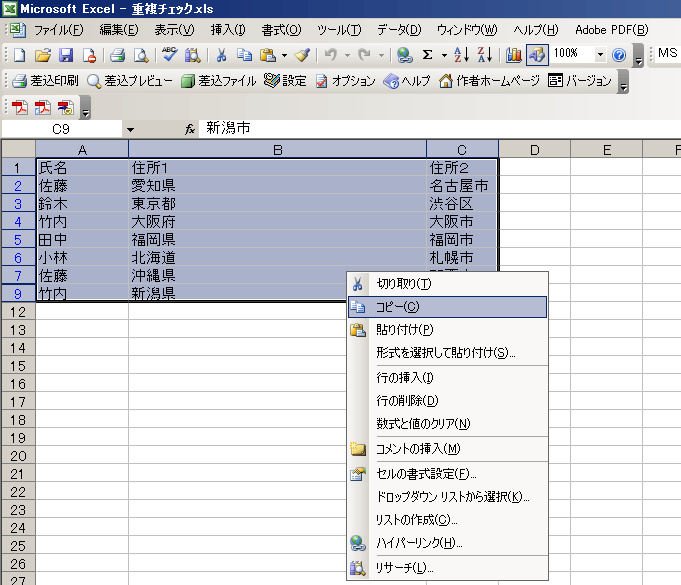
Task: Select セルの書式設定(F) in context menu
Action: 426,473
